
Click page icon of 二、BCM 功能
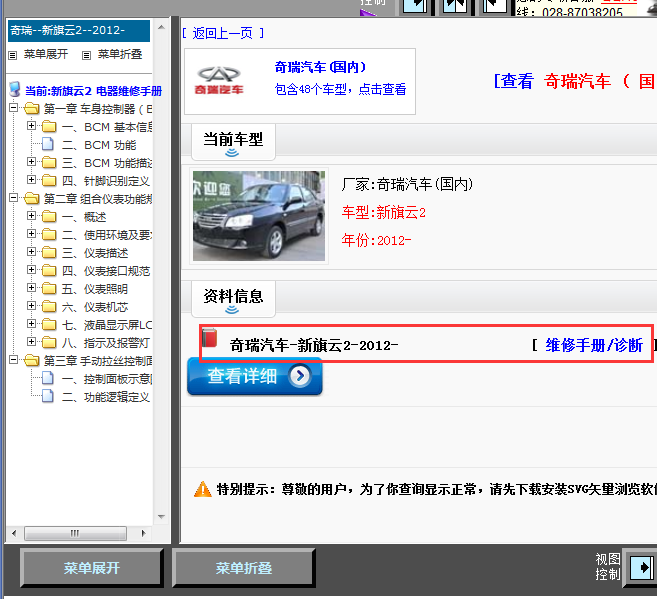(x=48, y=144)
